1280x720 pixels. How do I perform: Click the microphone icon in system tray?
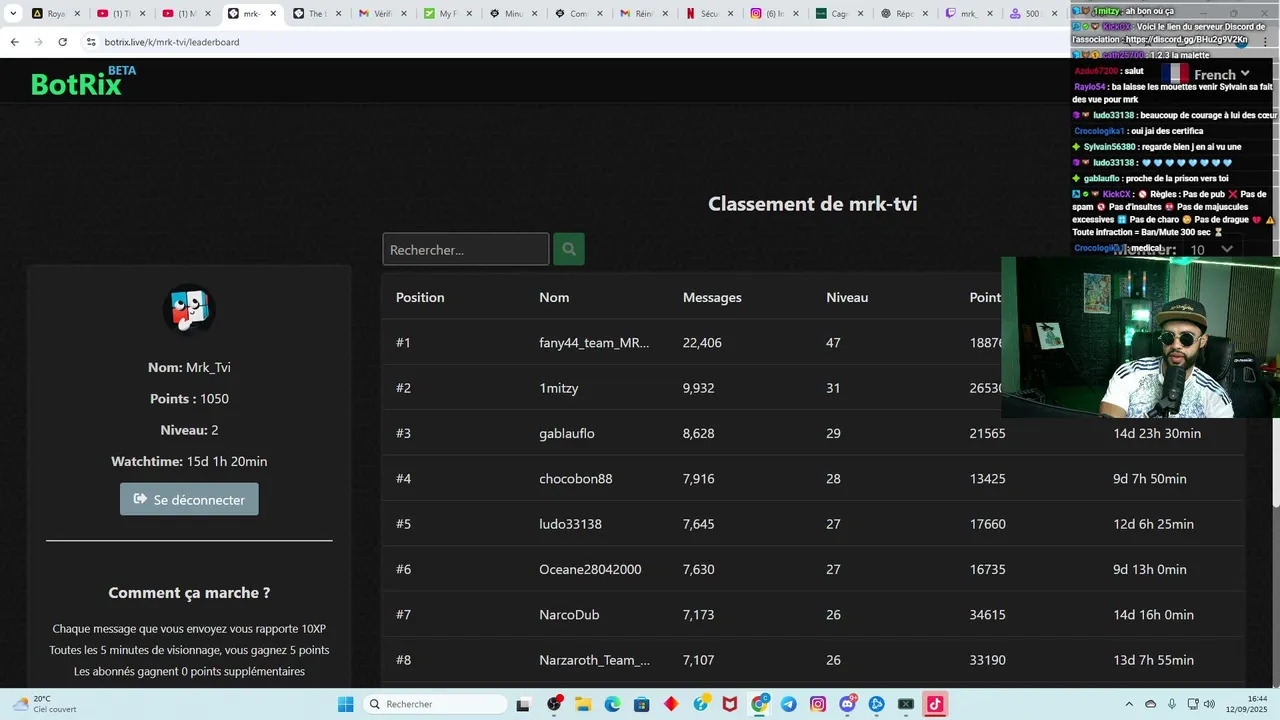point(1171,704)
